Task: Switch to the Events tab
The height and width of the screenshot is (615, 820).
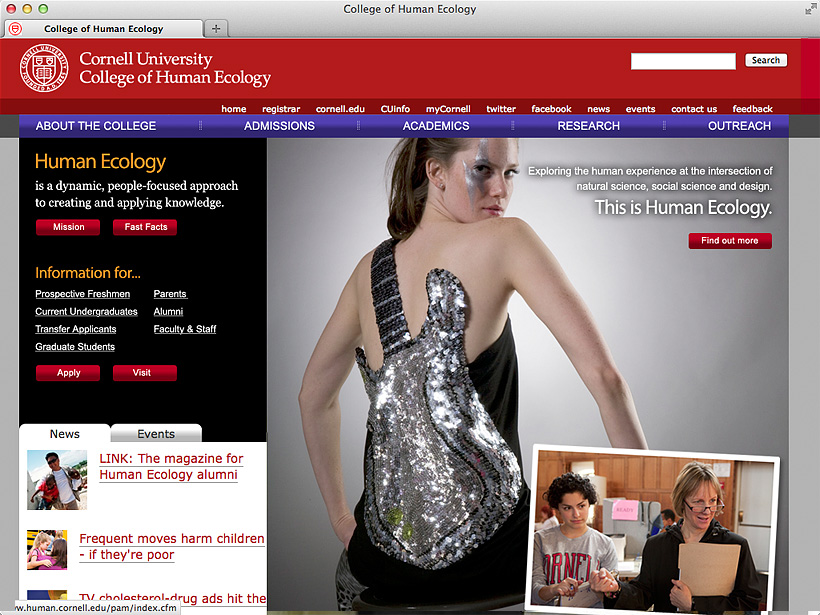Action: [x=156, y=434]
